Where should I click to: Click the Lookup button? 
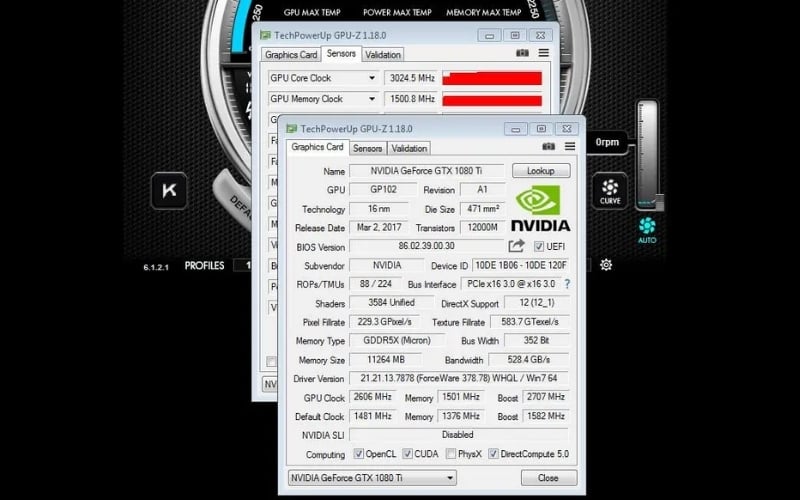[x=541, y=171]
